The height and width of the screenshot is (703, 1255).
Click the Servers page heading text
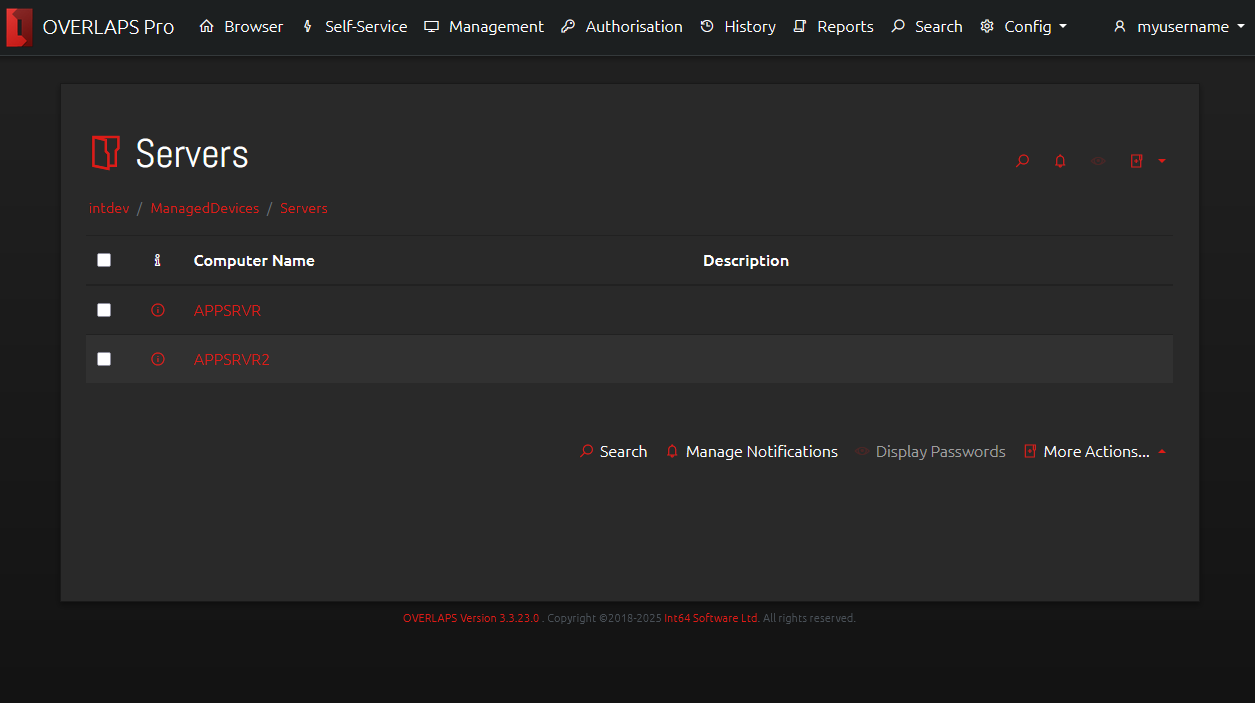pos(192,154)
